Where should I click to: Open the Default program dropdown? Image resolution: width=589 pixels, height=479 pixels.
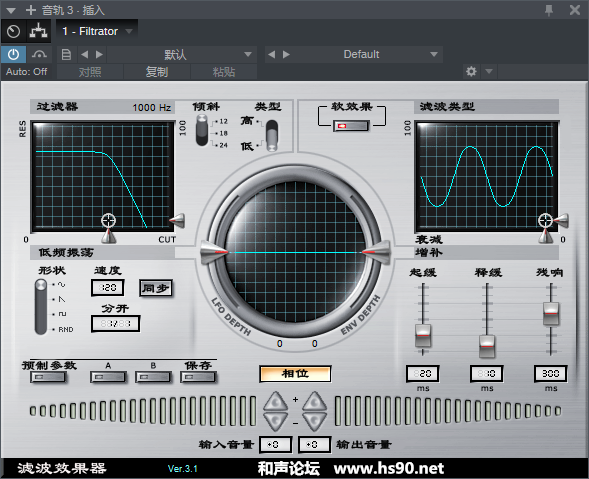(x=434, y=54)
